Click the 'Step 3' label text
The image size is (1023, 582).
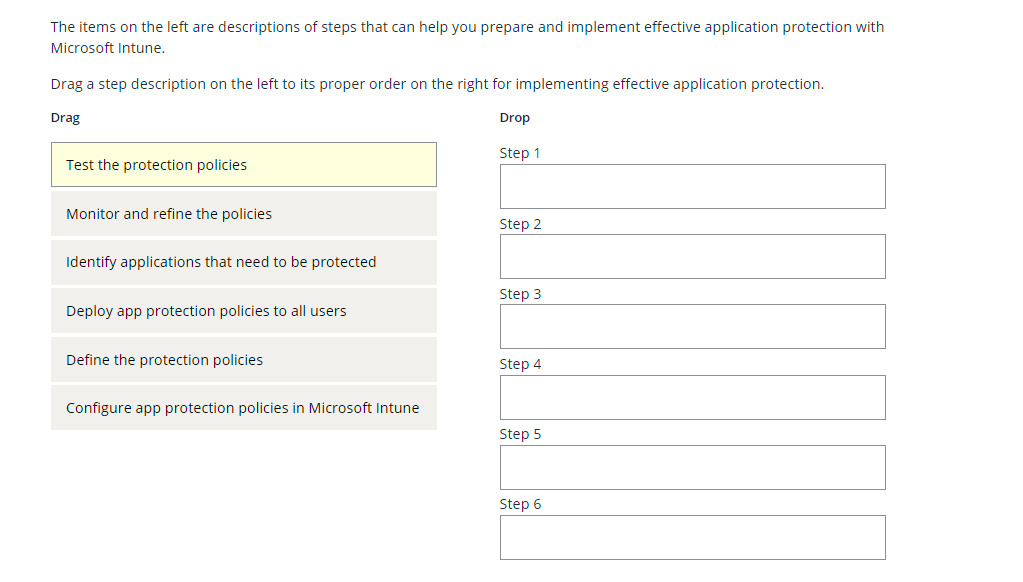(x=520, y=293)
